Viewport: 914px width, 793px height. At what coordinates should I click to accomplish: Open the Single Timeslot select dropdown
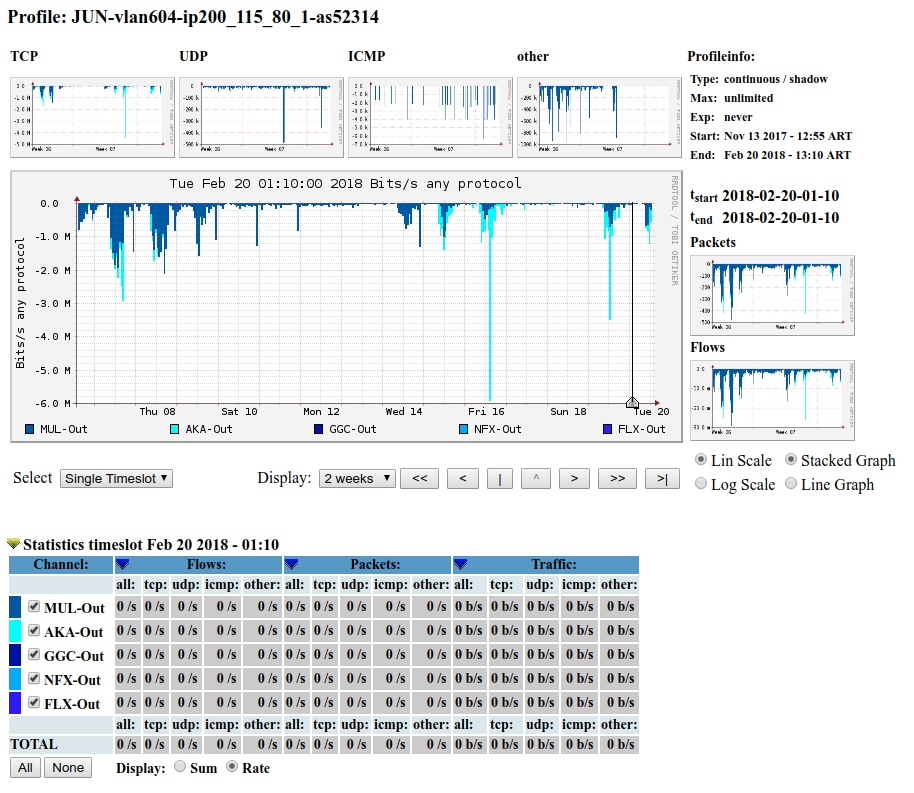(116, 479)
